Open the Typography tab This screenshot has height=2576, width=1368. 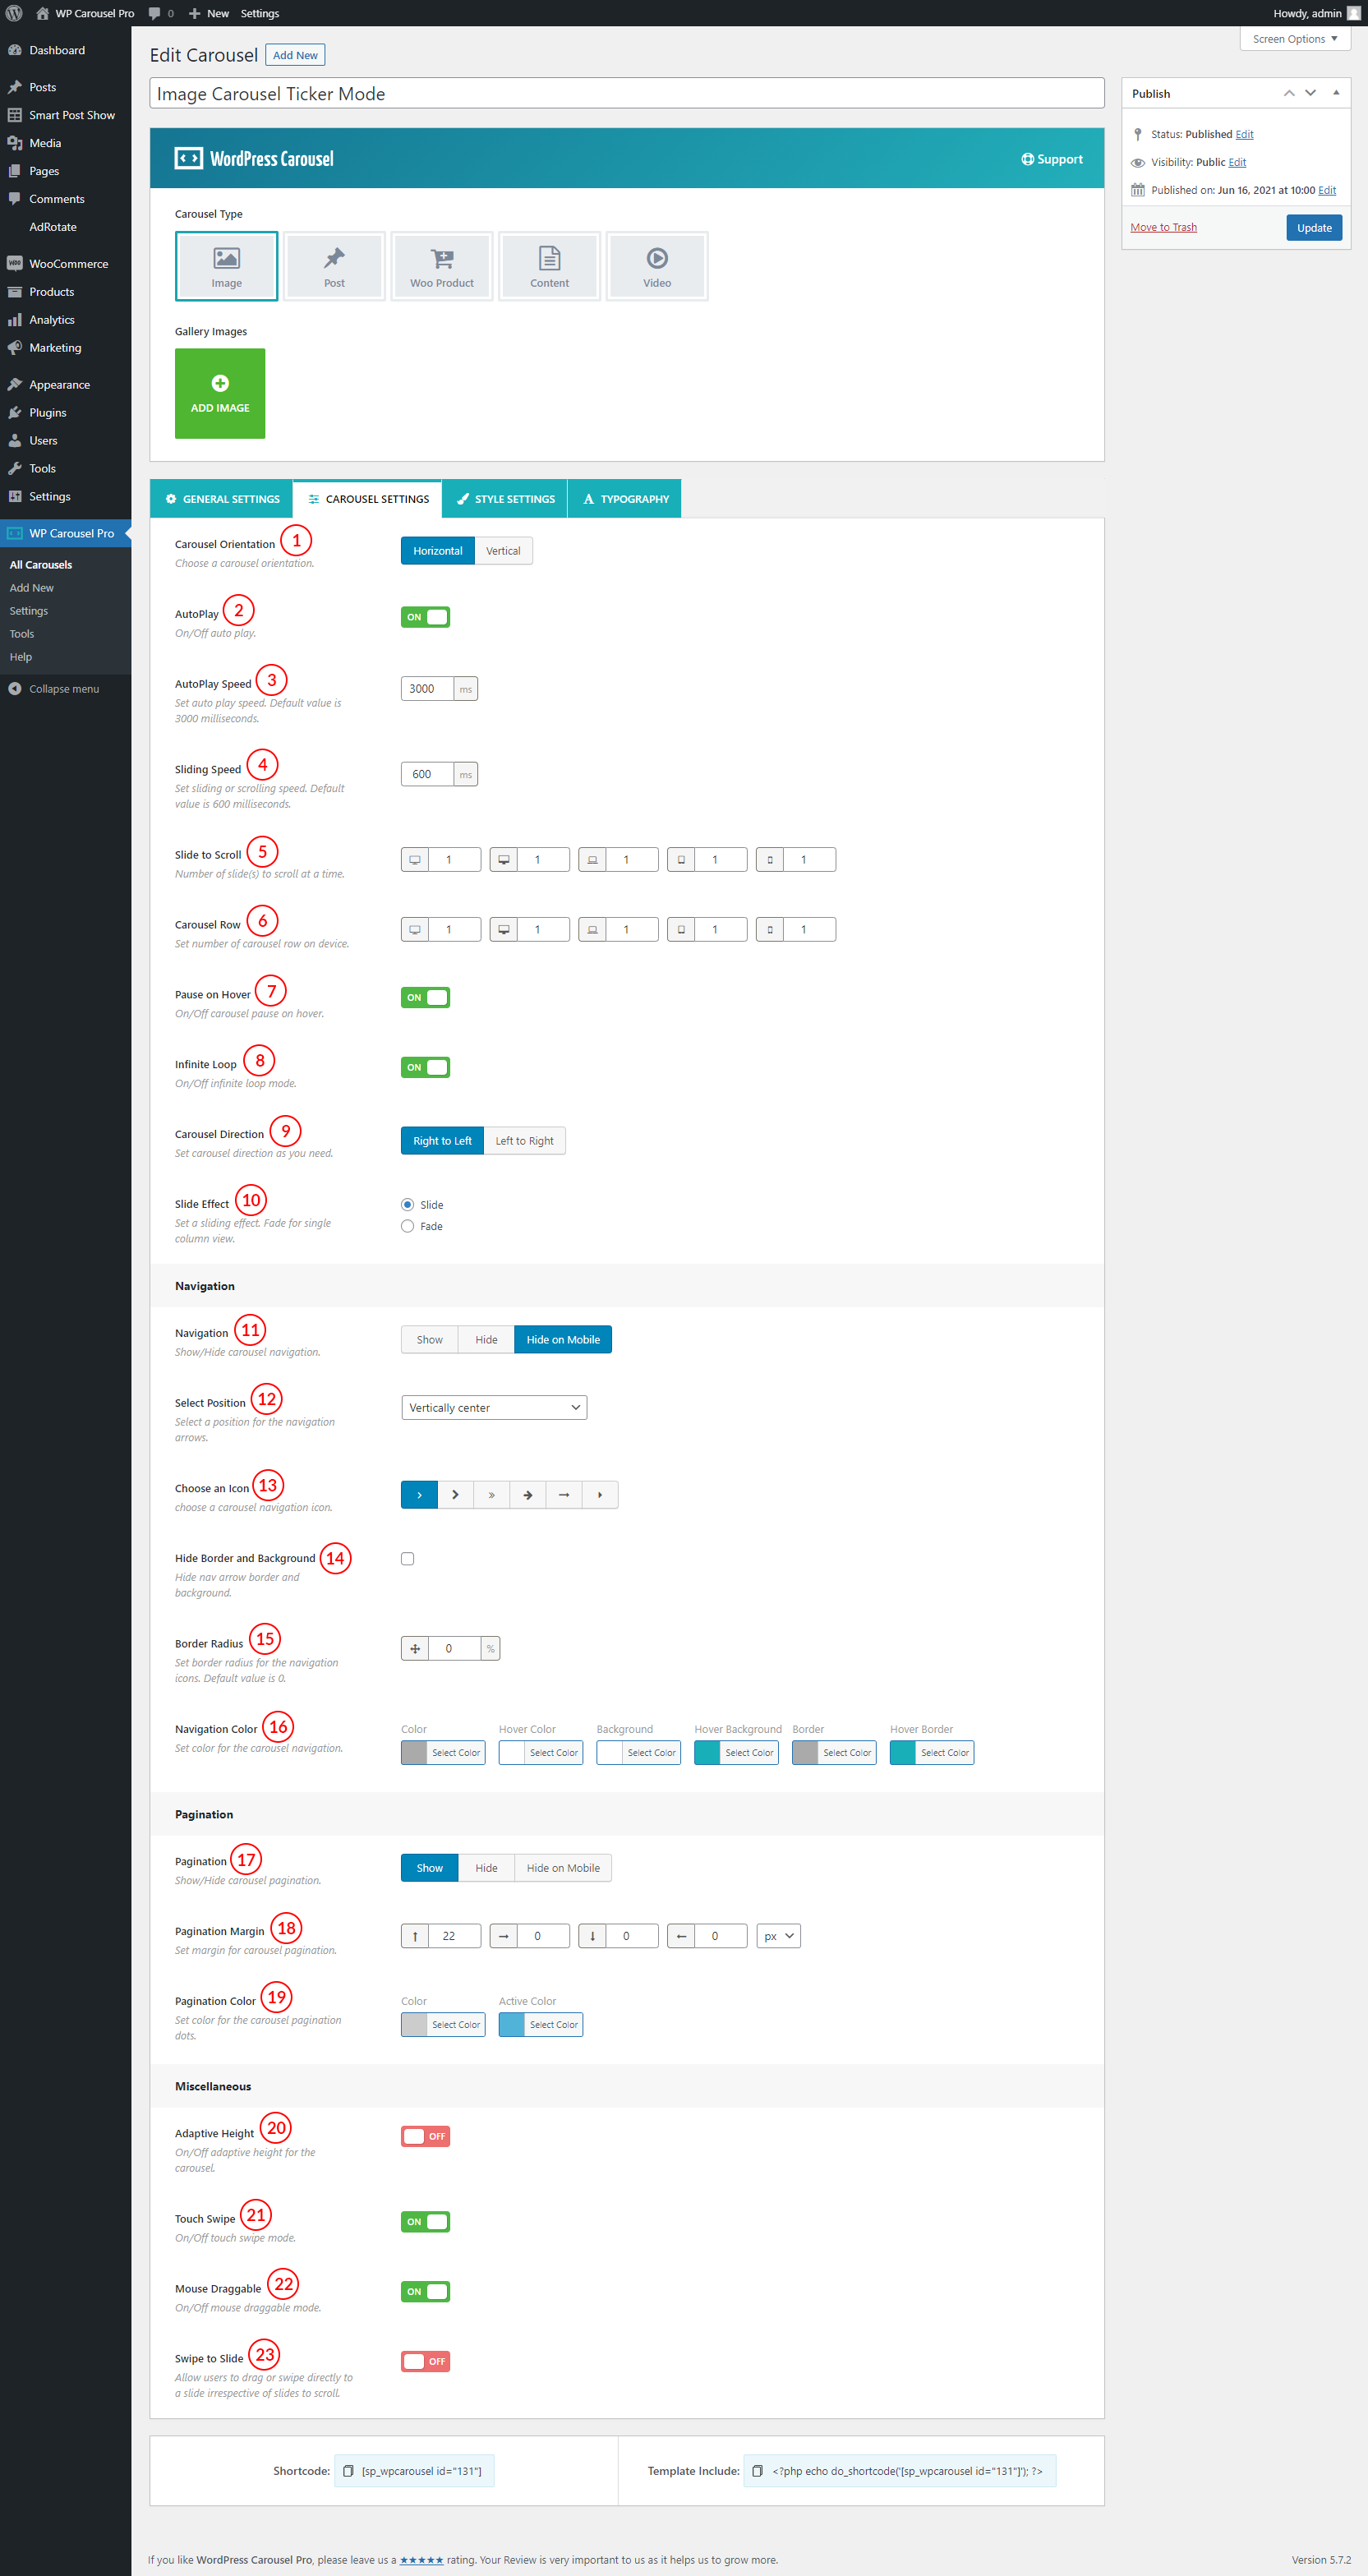click(625, 499)
